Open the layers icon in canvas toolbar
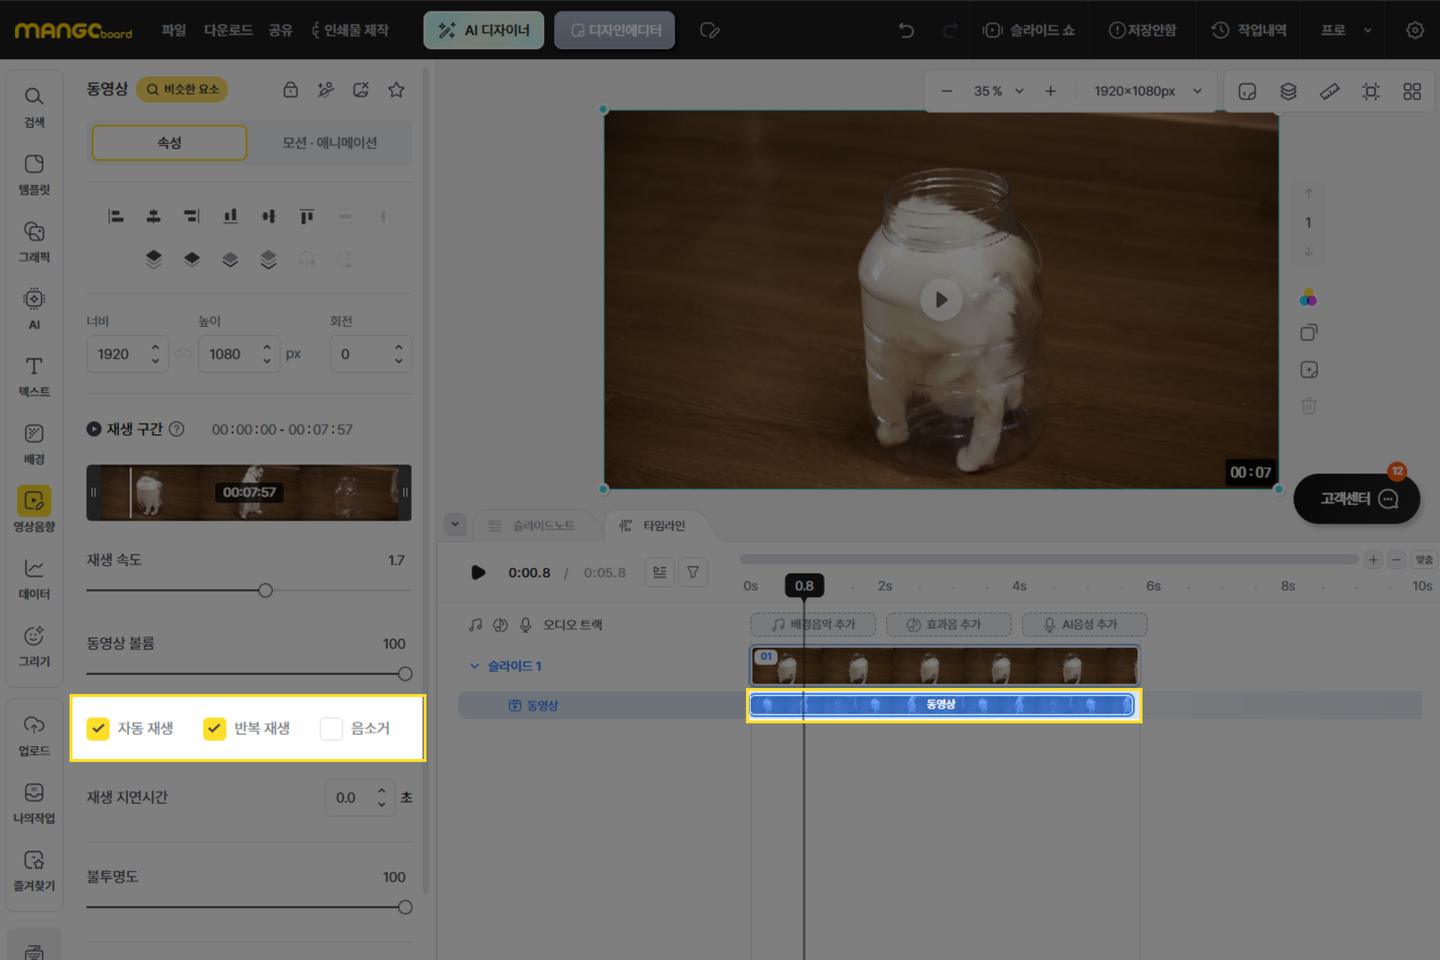1440x960 pixels. pyautogui.click(x=1288, y=91)
